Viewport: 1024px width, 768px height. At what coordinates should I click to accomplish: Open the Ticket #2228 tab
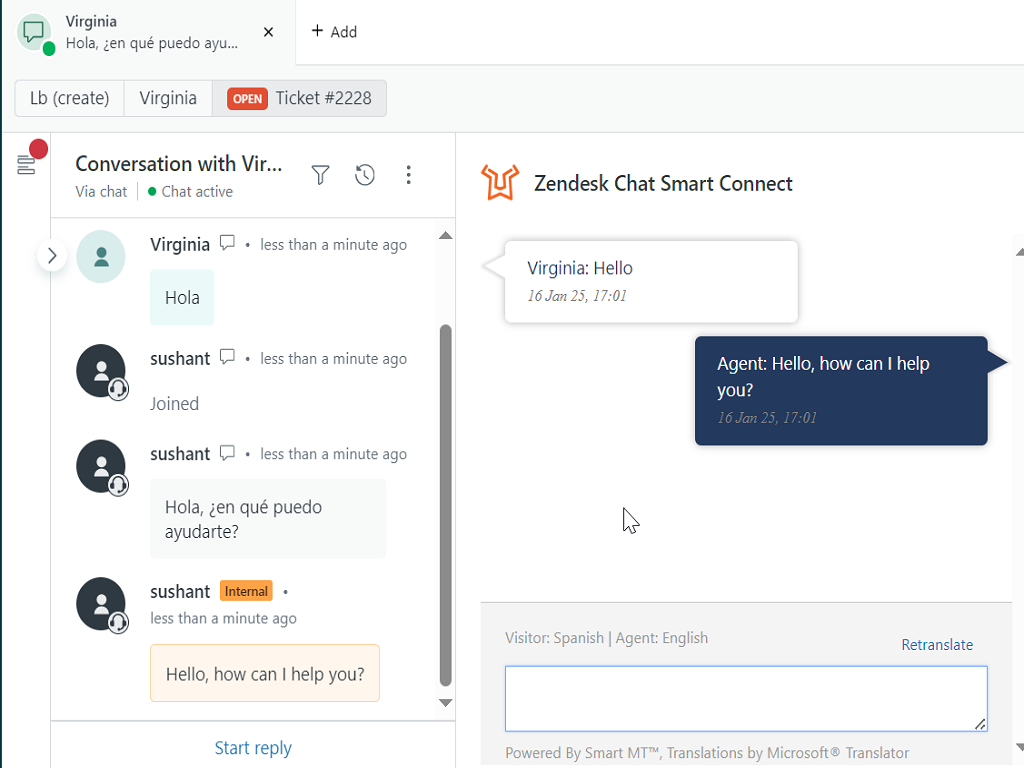pyautogui.click(x=298, y=98)
